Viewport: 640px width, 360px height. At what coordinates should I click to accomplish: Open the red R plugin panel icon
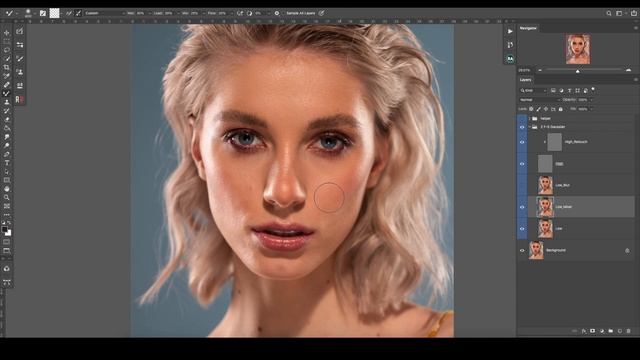pos(20,99)
